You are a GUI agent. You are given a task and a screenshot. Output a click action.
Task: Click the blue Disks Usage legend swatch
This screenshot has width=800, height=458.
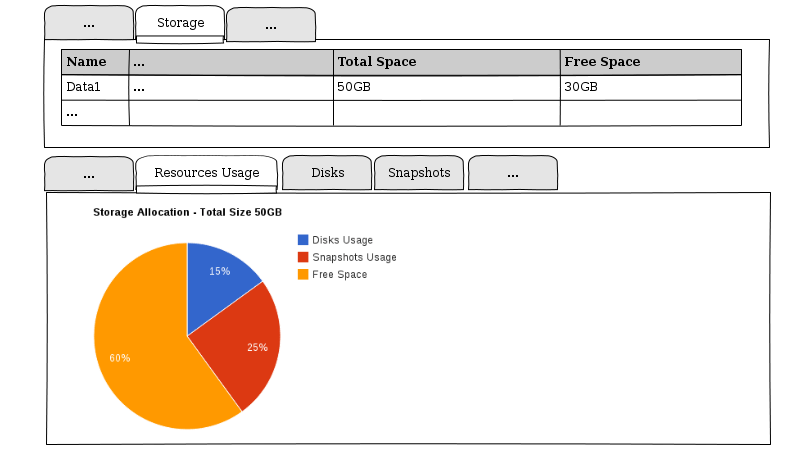(303, 240)
